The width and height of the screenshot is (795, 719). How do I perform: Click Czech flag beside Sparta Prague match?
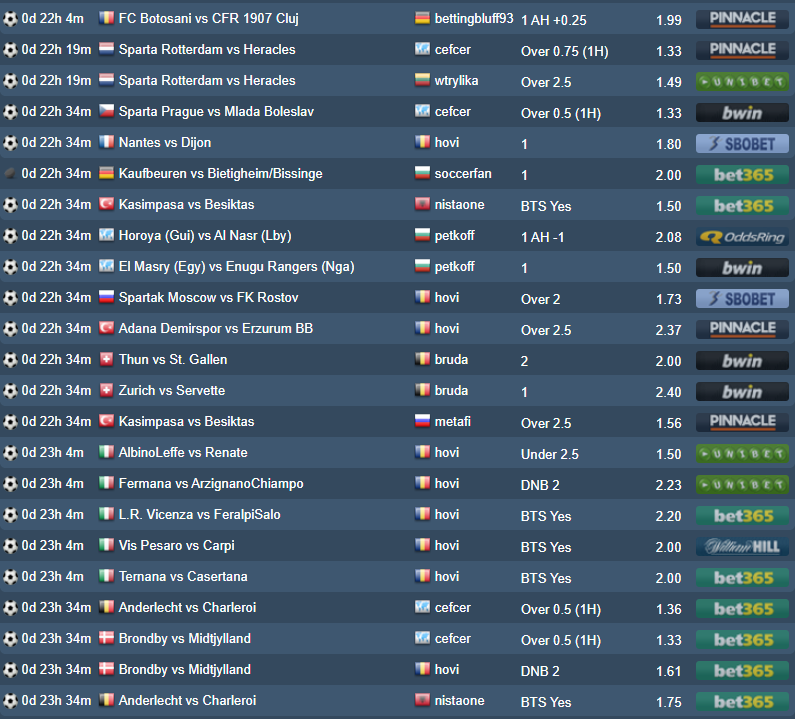106,111
